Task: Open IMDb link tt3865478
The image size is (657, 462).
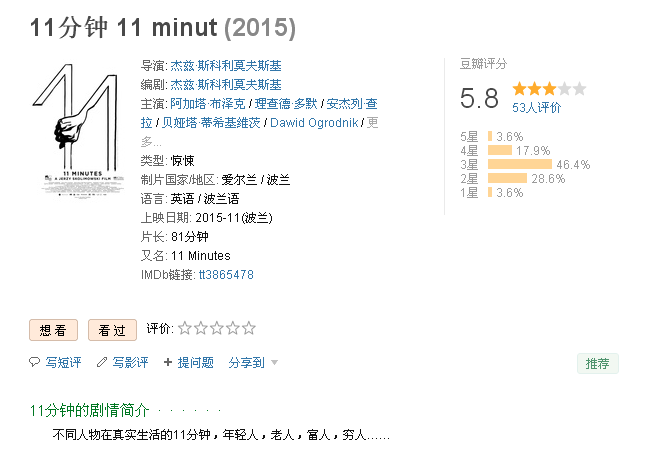Action: pyautogui.click(x=226, y=275)
